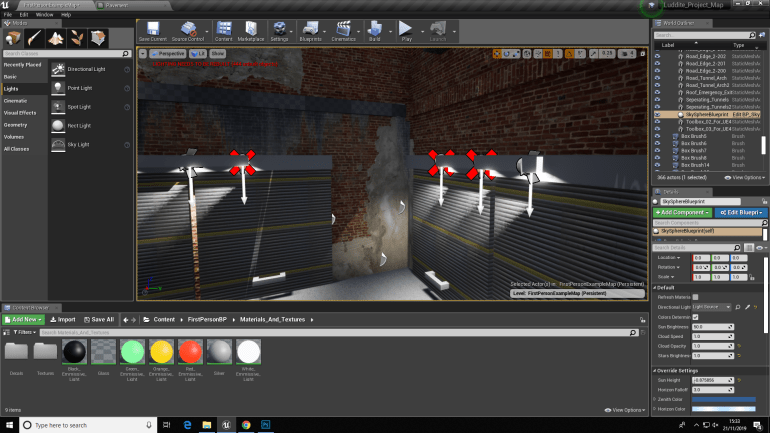Toggle visibility of SkySphereBlueprint in outliner
The width and height of the screenshot is (770, 433).
pyautogui.click(x=657, y=114)
